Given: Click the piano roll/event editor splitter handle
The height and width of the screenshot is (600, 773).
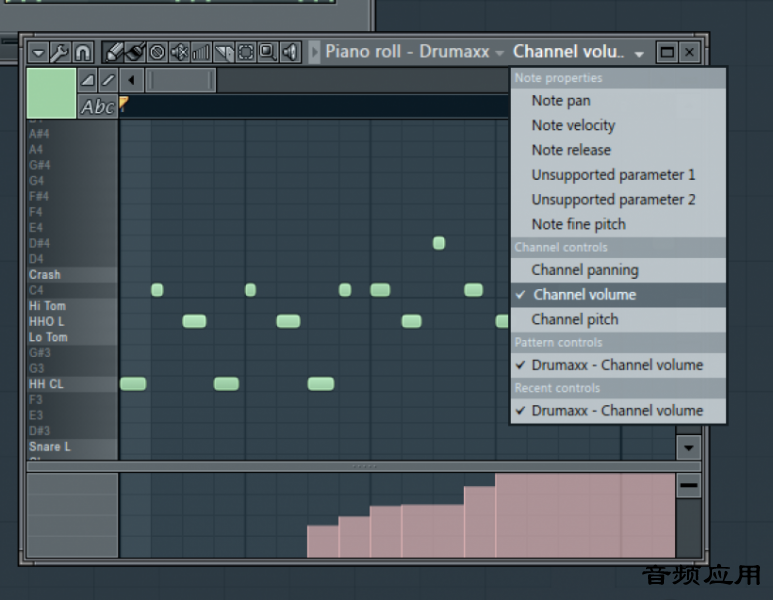Looking at the screenshot, I should click(364, 466).
